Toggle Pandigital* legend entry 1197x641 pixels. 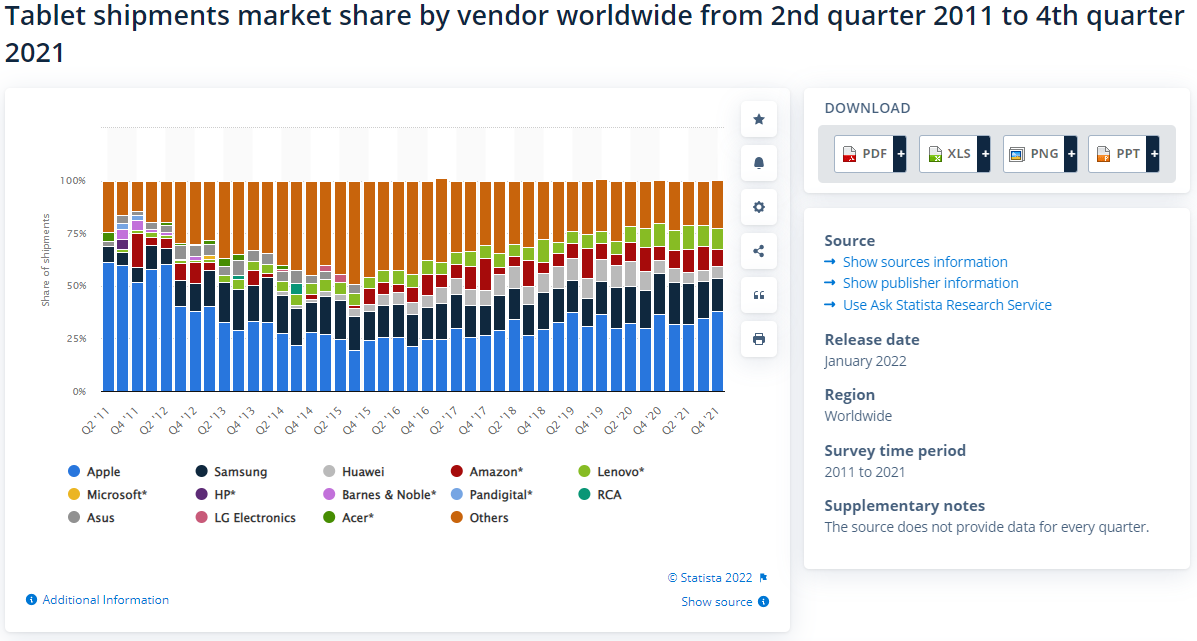pos(492,494)
